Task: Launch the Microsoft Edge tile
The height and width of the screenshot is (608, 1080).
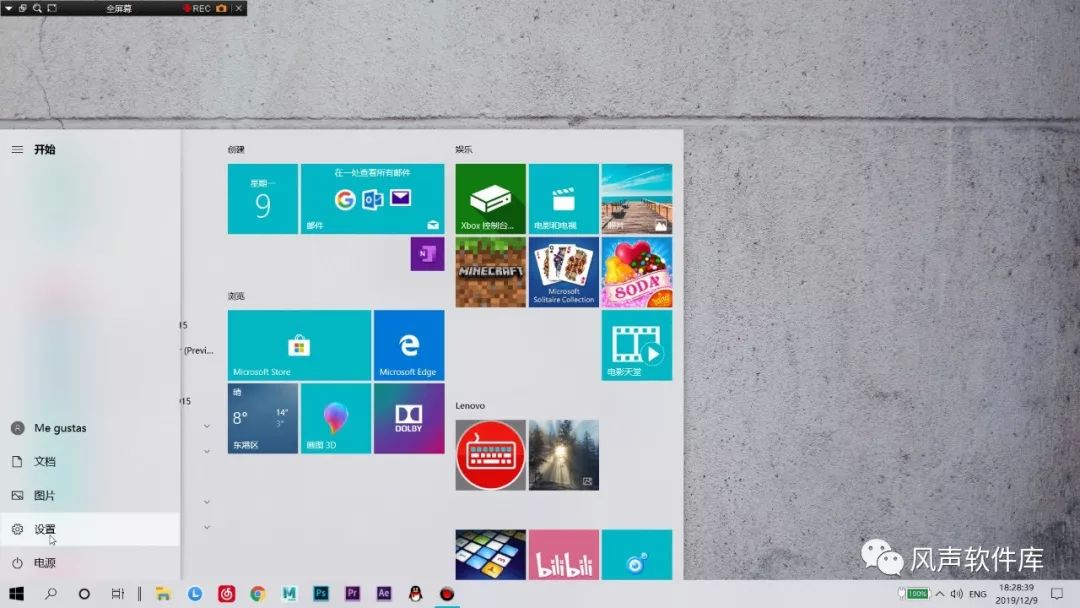Action: pyautogui.click(x=409, y=345)
